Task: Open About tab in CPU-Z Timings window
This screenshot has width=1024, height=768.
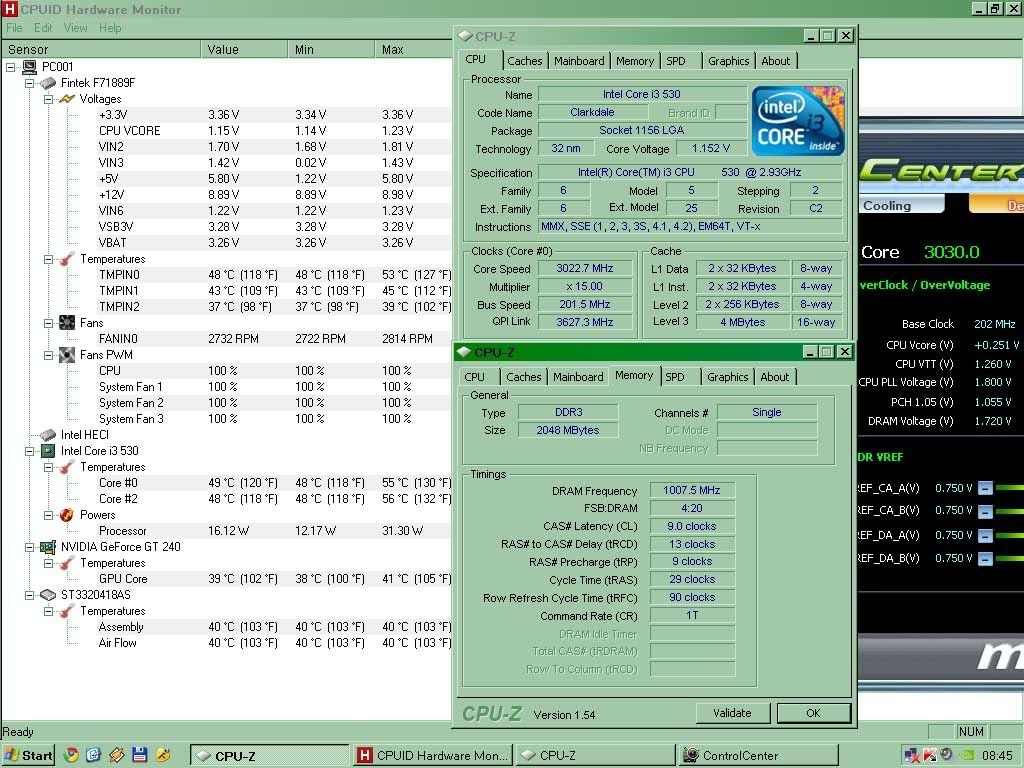Action: click(x=775, y=377)
